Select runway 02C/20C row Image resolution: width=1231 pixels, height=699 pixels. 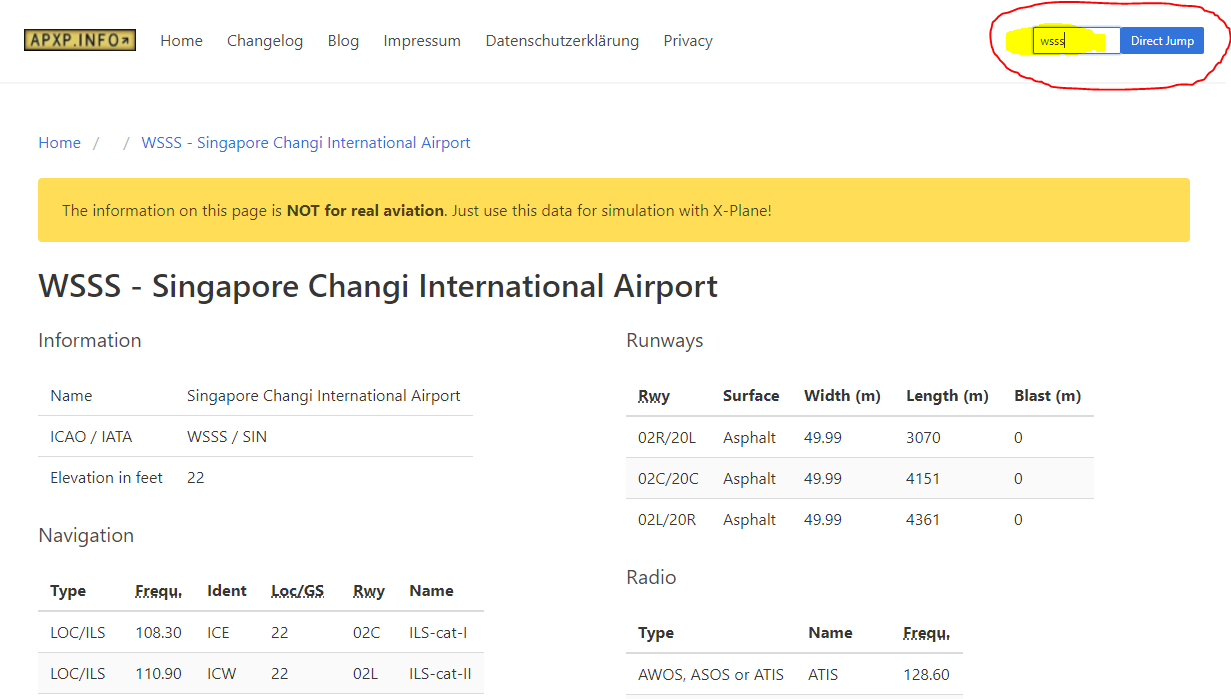(859, 478)
